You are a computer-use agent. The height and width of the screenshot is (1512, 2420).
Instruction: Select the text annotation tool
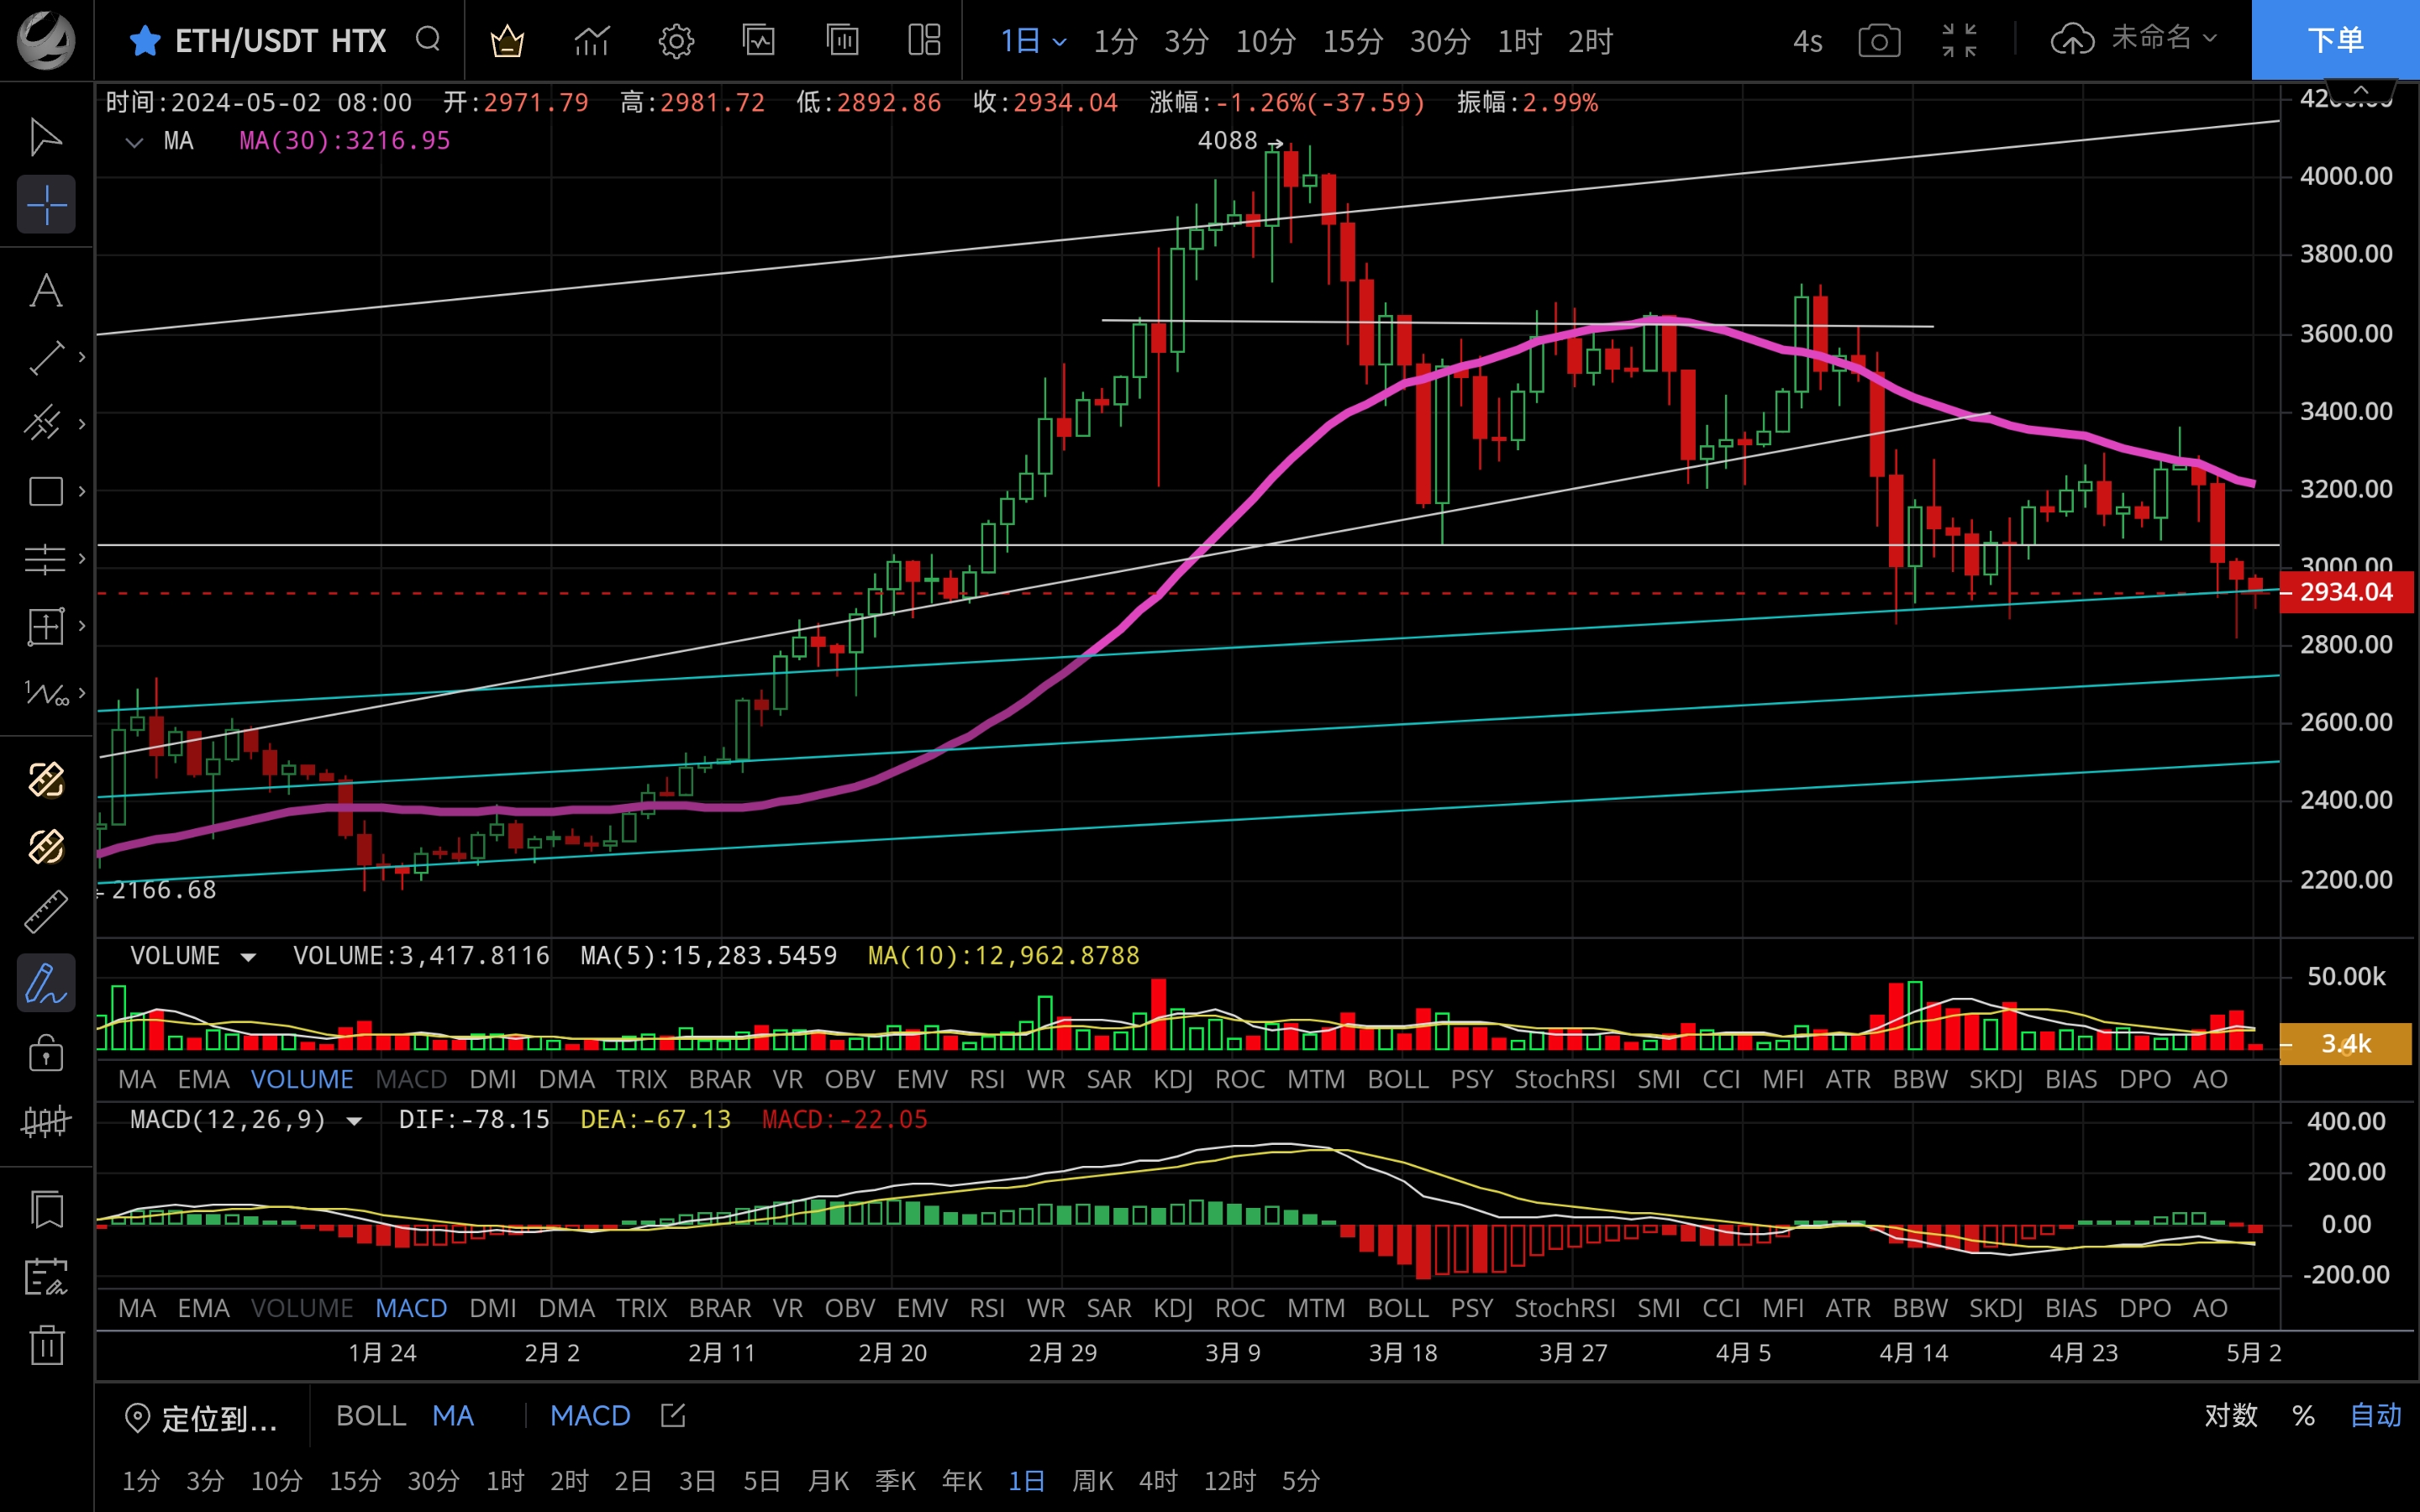tap(46, 291)
